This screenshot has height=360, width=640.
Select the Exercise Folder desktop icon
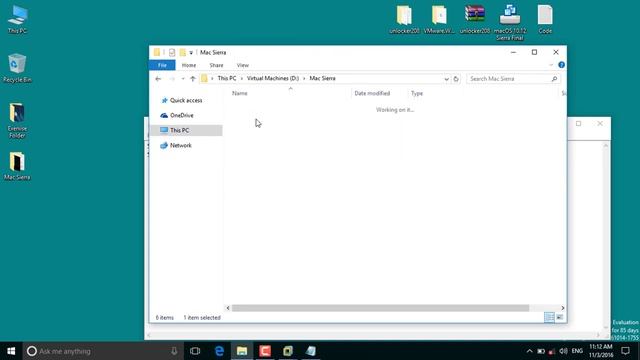point(17,120)
